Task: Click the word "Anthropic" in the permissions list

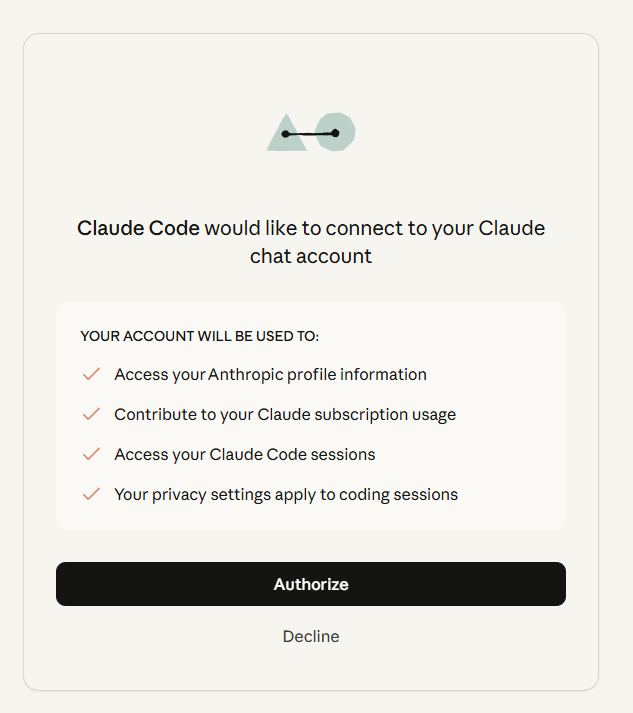Action: click(x=246, y=374)
